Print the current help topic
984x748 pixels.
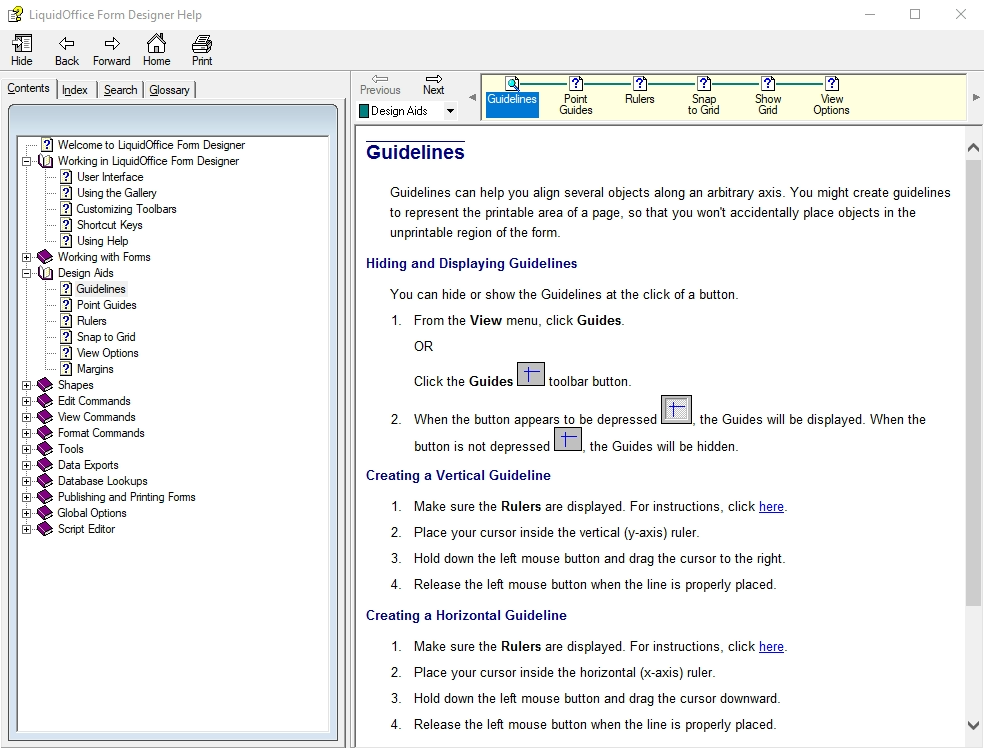201,43
